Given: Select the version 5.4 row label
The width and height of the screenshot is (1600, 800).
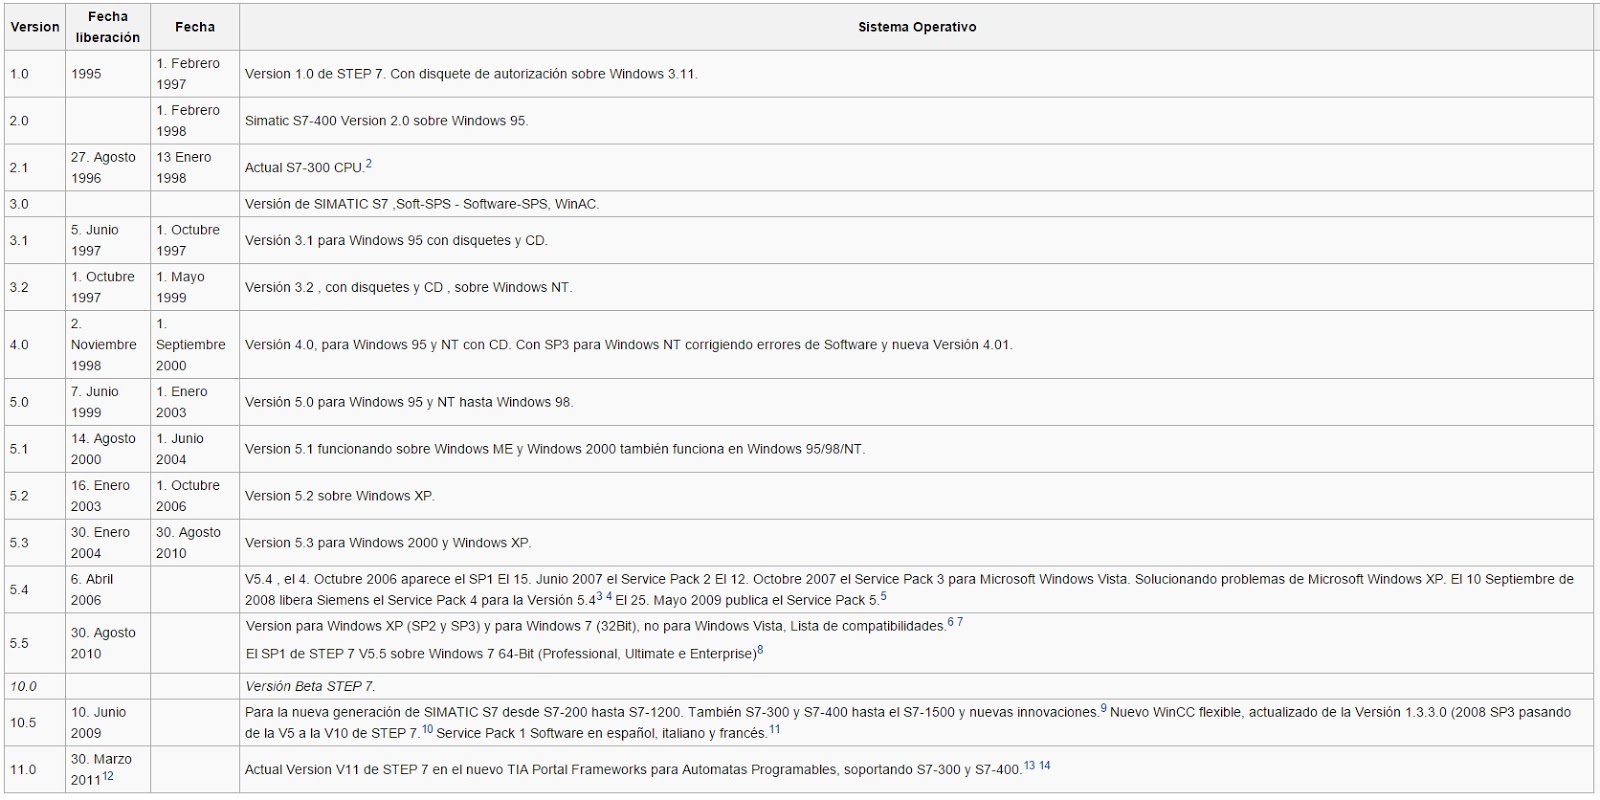Looking at the screenshot, I should [x=19, y=590].
